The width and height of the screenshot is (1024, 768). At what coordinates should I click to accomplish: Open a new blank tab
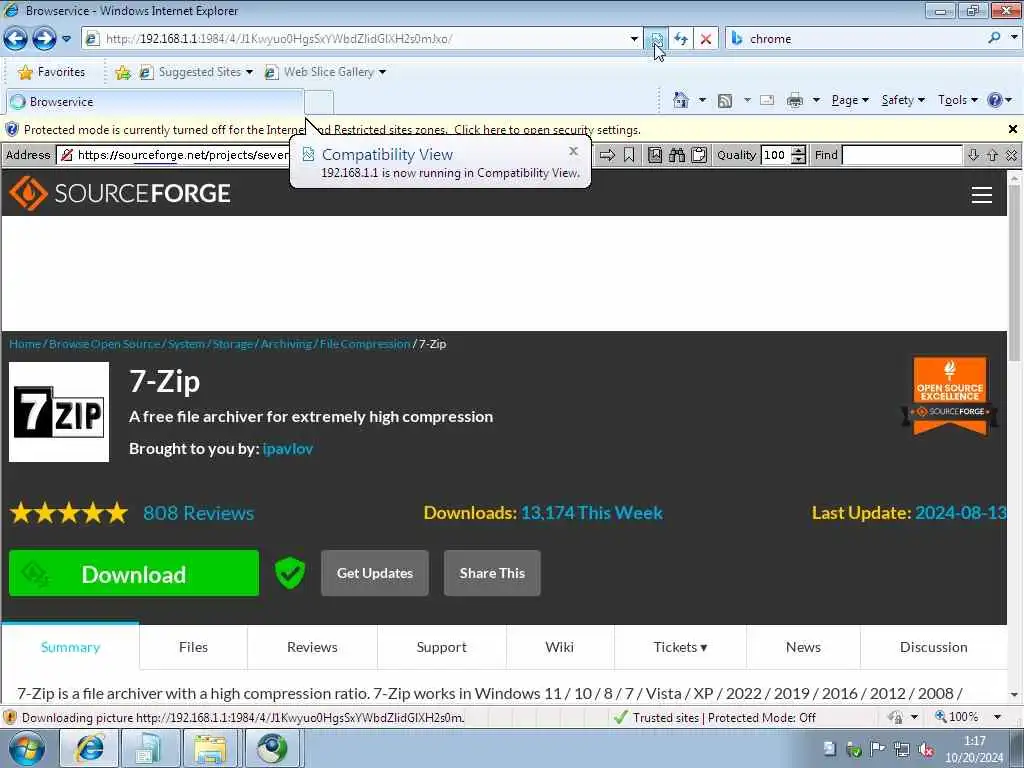point(319,103)
